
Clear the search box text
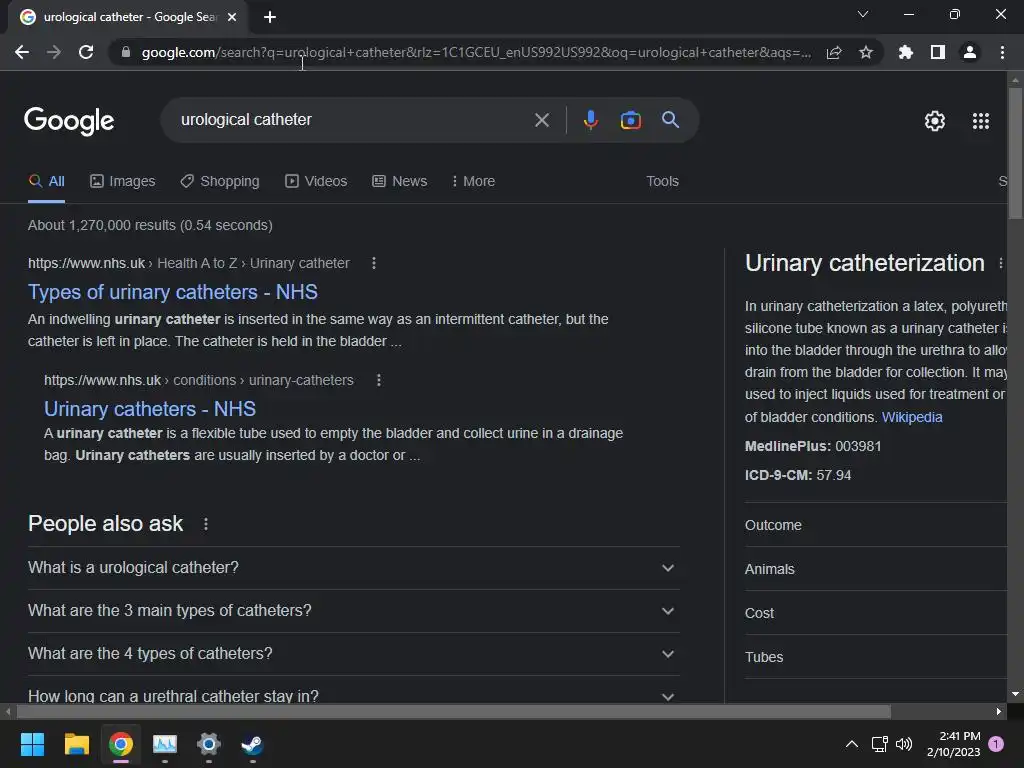tap(541, 120)
